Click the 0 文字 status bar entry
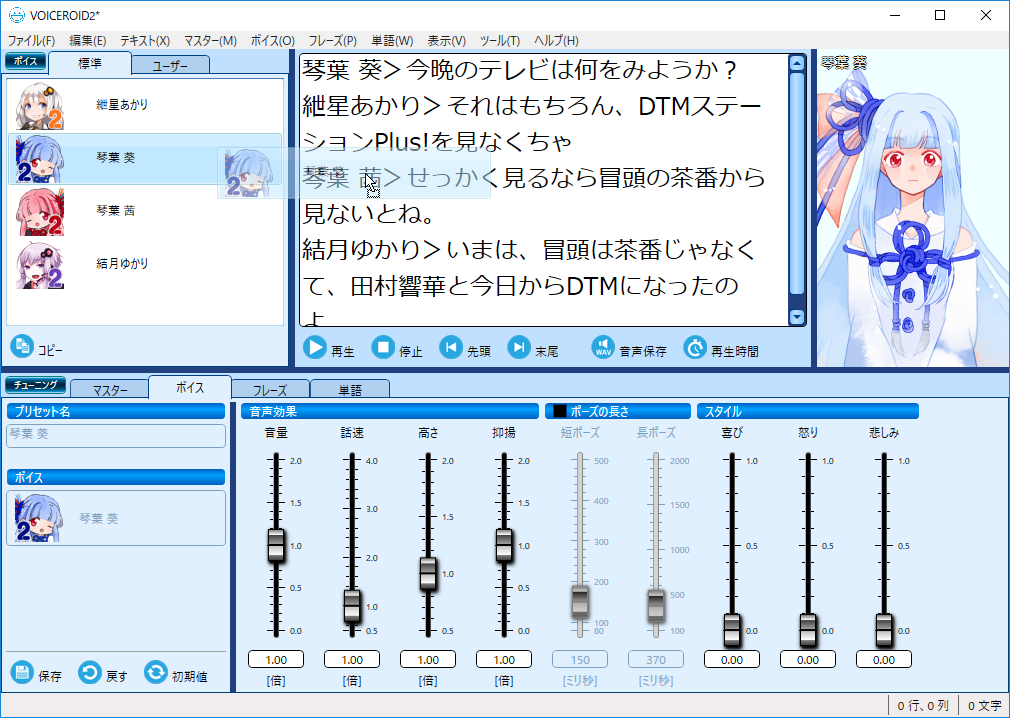 (x=984, y=706)
